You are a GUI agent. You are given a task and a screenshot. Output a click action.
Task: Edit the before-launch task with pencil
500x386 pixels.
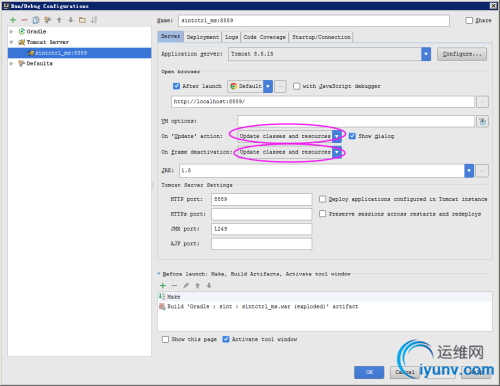(x=186, y=285)
